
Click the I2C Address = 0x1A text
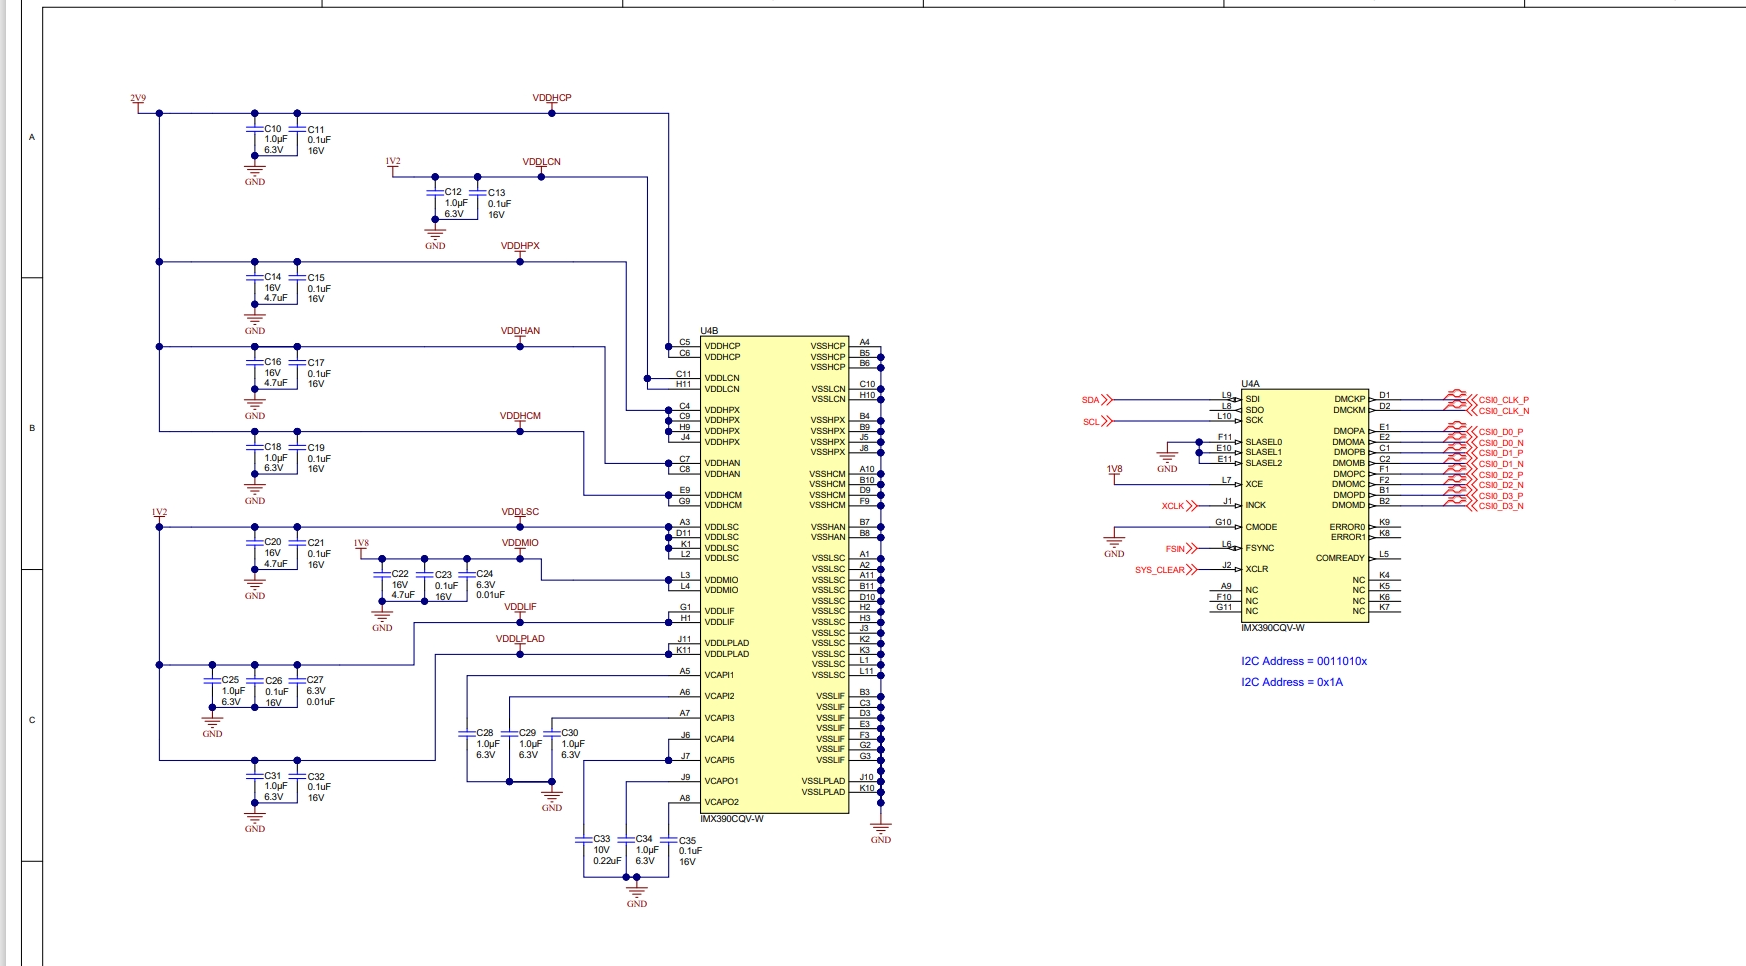coord(1291,682)
